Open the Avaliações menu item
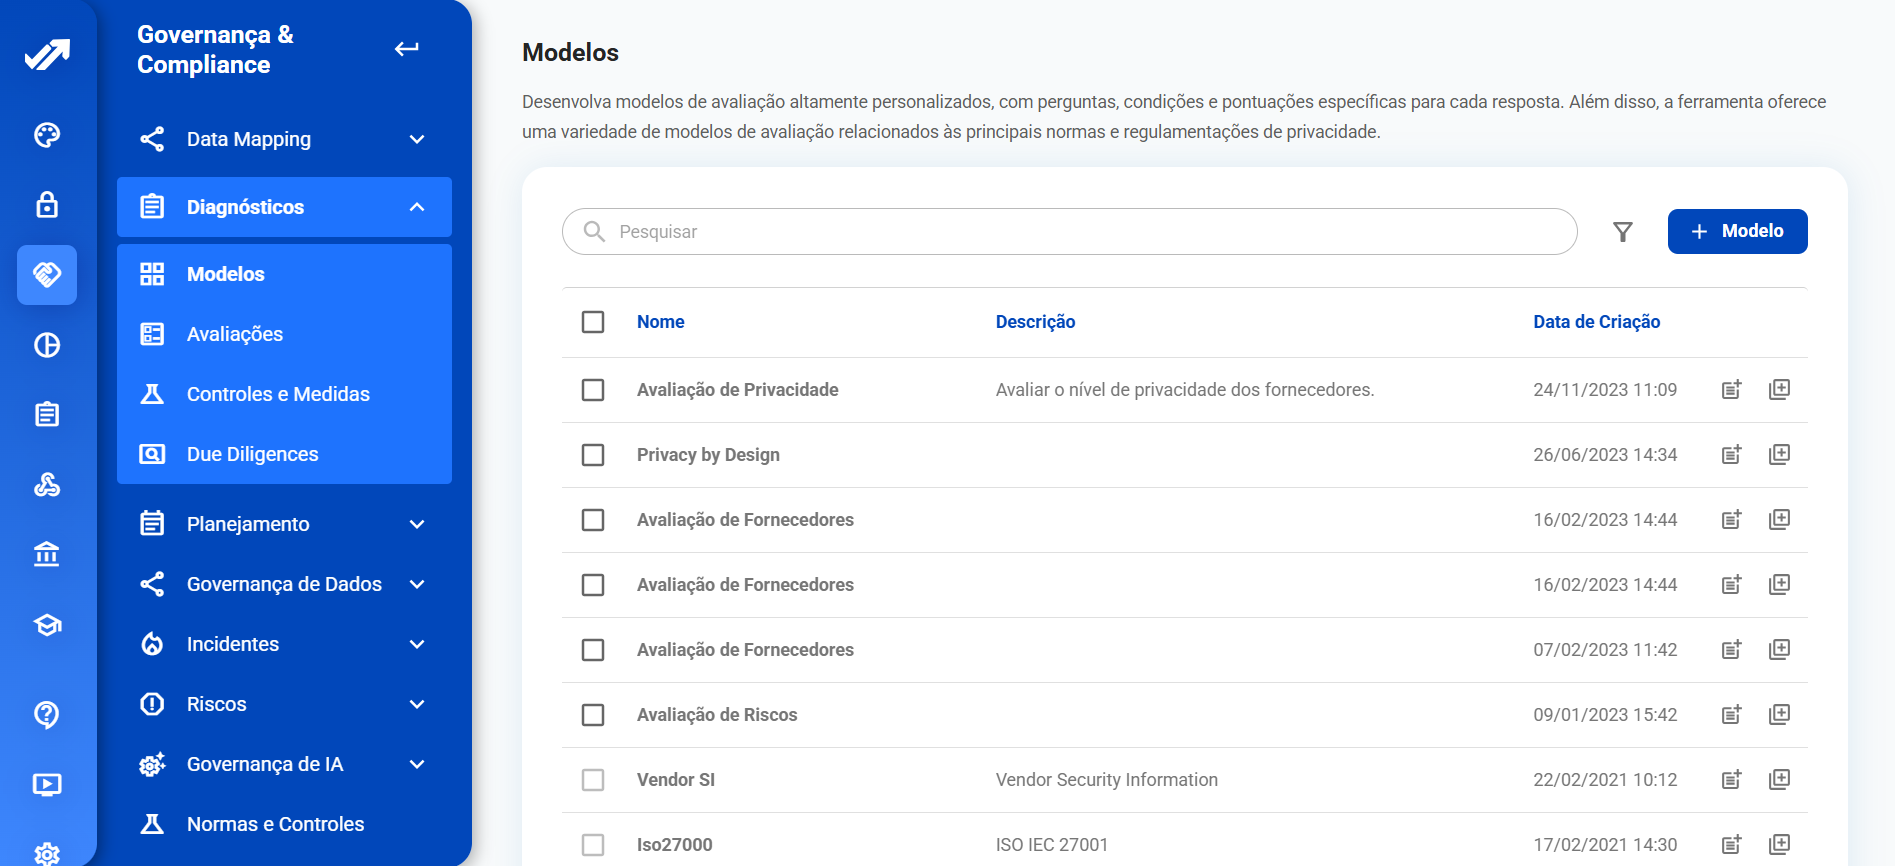The height and width of the screenshot is (866, 1895). click(235, 334)
